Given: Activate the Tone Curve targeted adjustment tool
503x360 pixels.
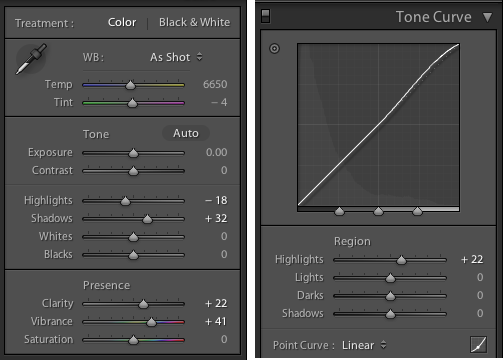Looking at the screenshot, I should [274, 49].
